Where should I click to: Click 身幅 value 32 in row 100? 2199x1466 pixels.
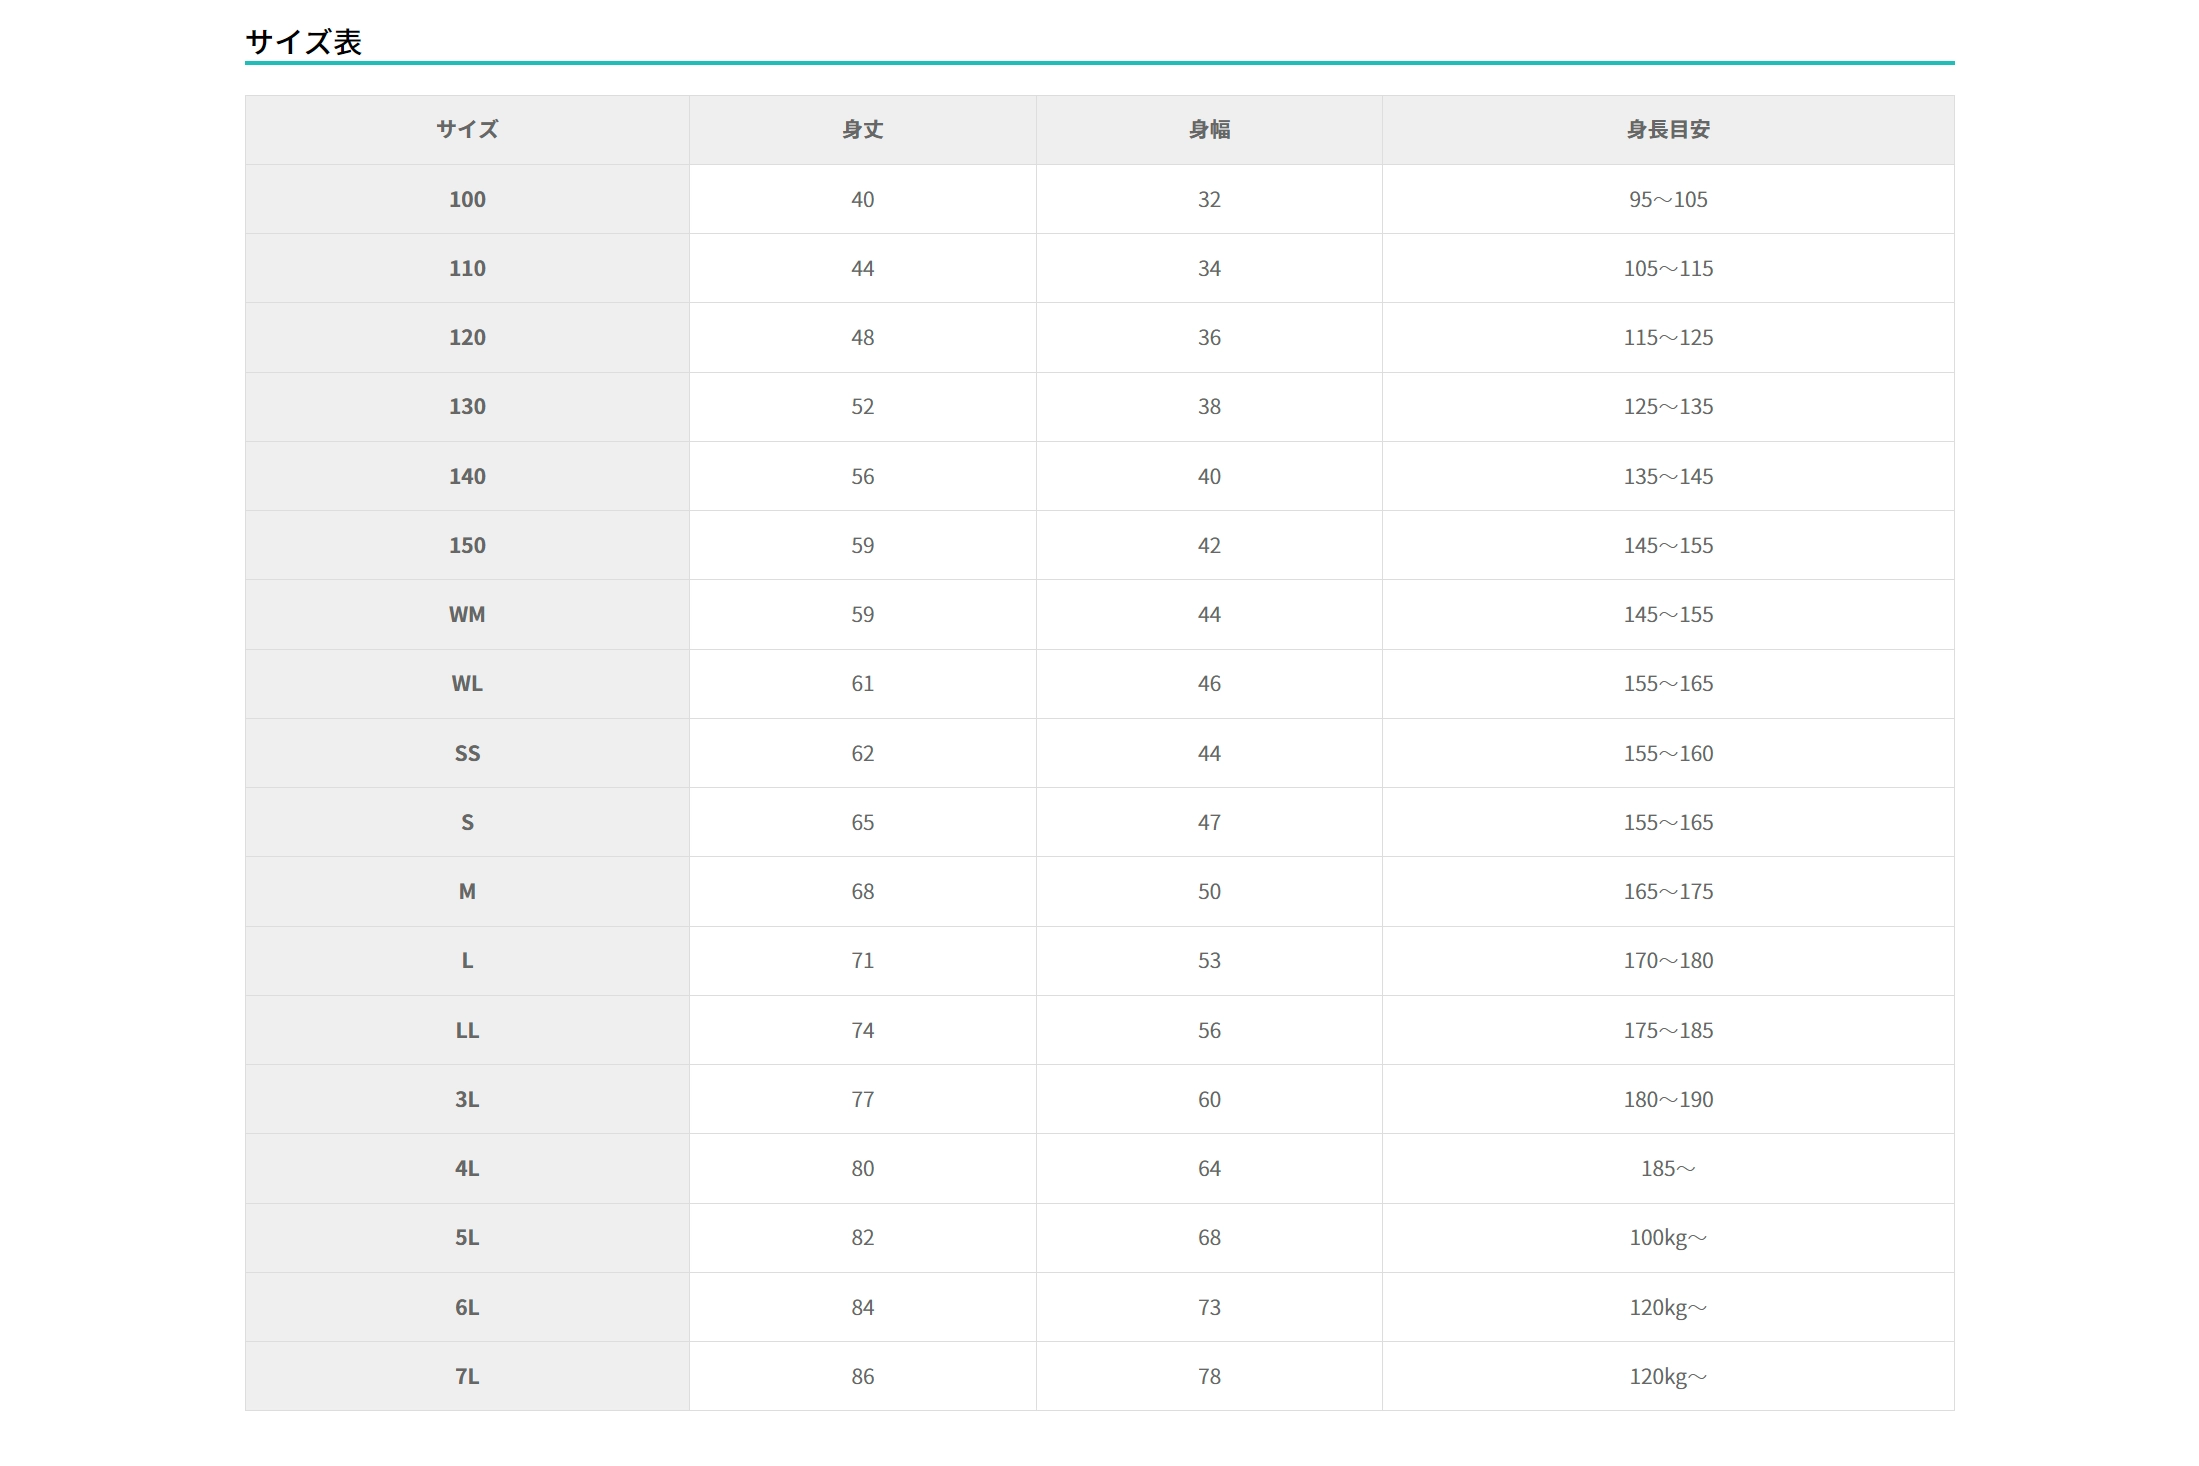click(1209, 199)
